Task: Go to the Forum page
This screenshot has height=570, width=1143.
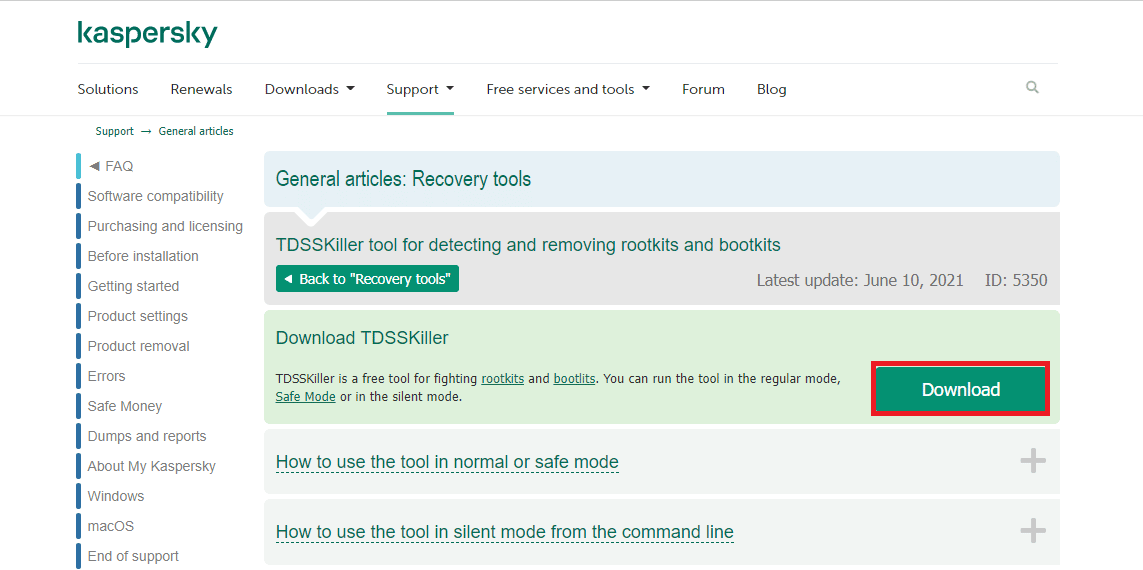Action: (x=703, y=89)
